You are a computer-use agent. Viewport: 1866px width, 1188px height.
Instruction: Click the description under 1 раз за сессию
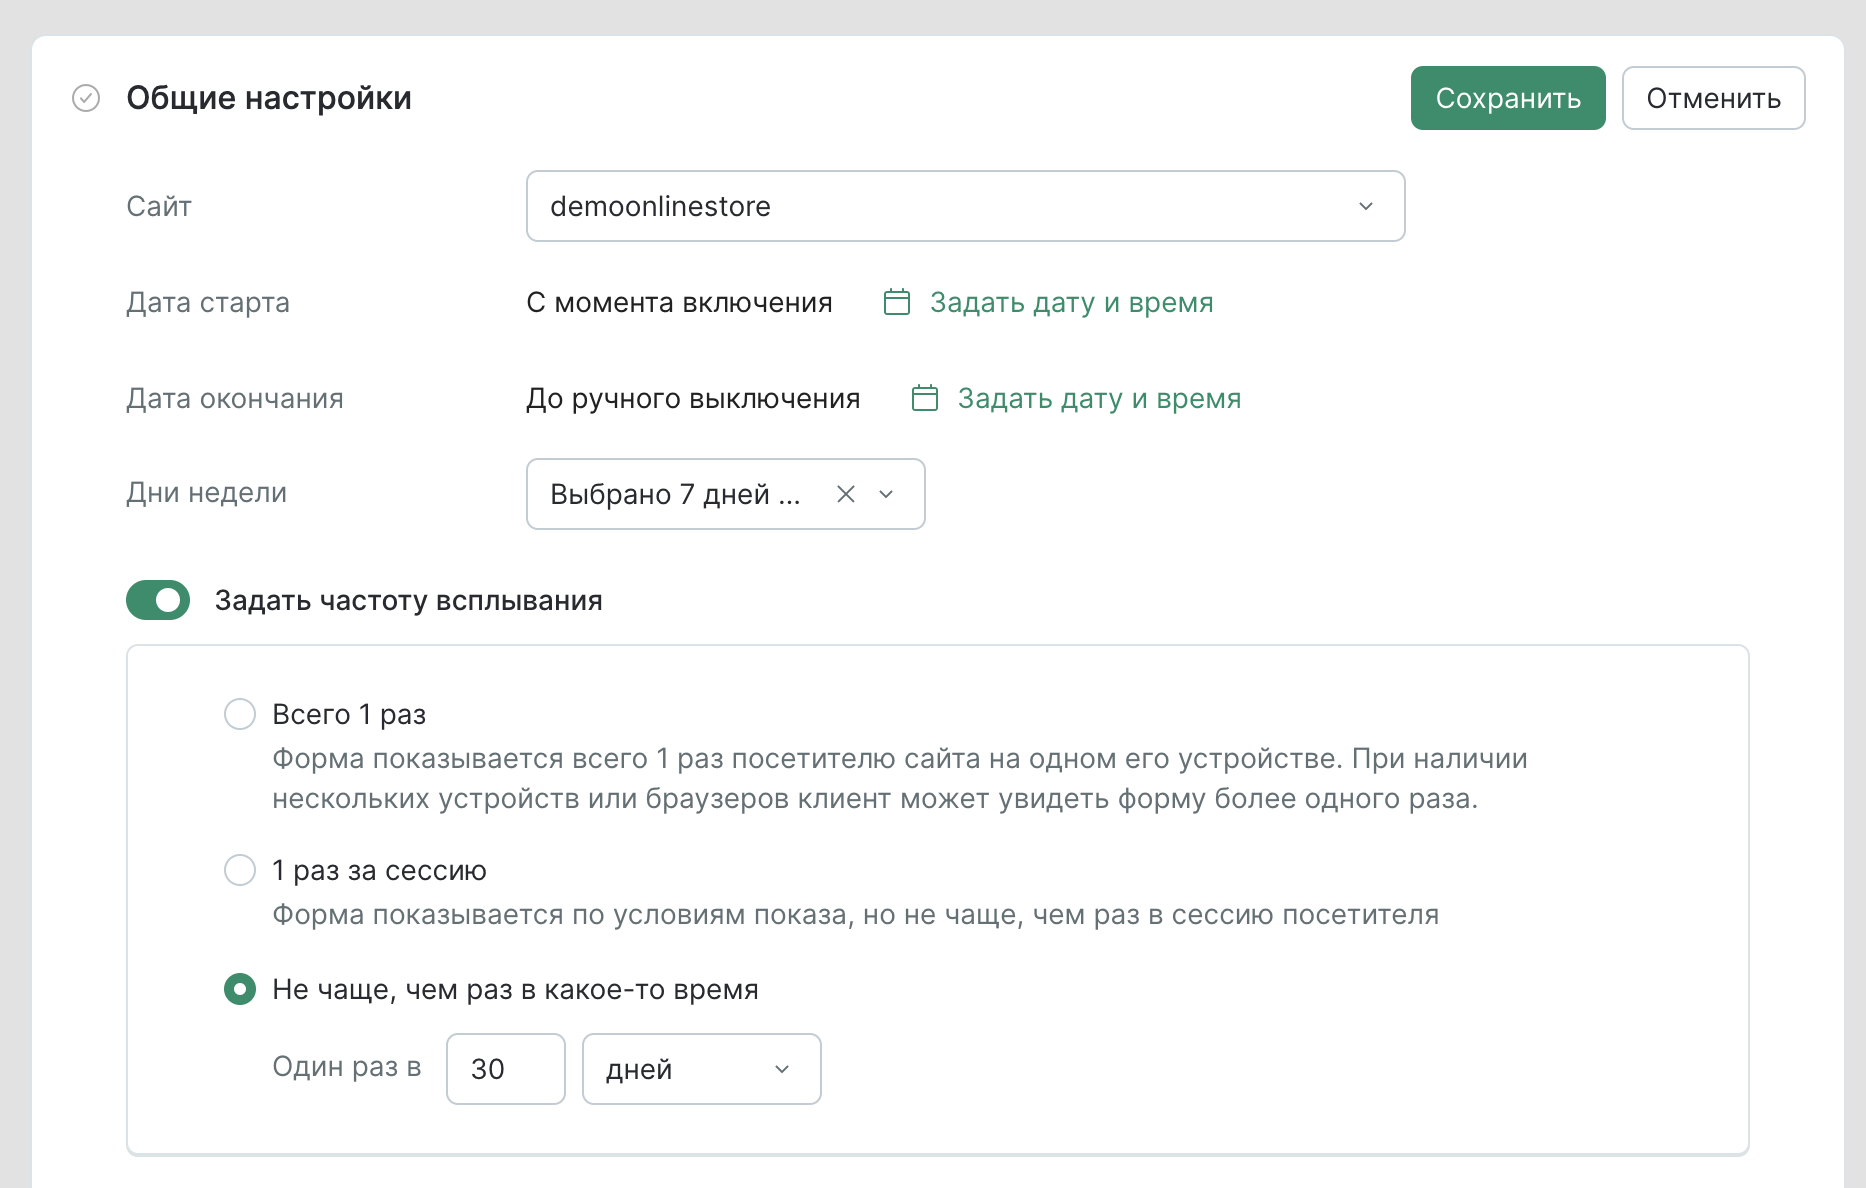click(x=856, y=914)
